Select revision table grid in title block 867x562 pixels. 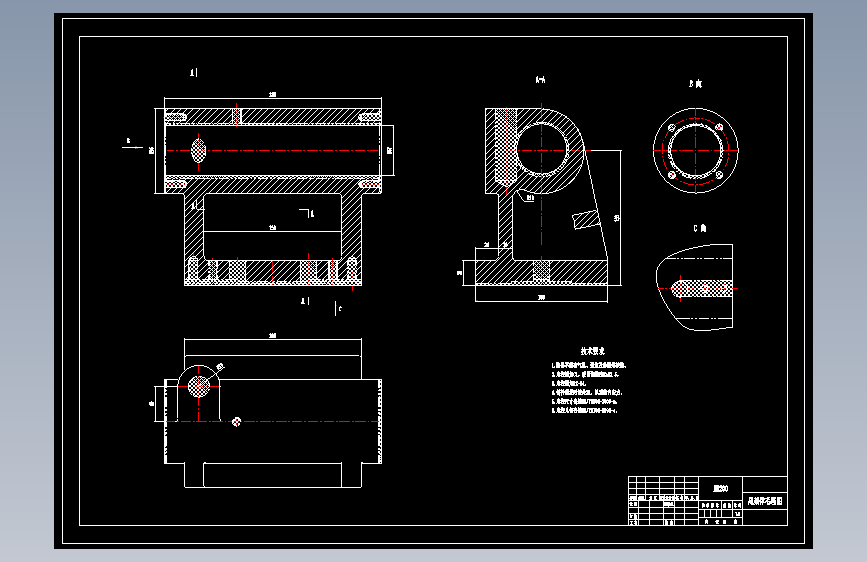click(x=664, y=501)
